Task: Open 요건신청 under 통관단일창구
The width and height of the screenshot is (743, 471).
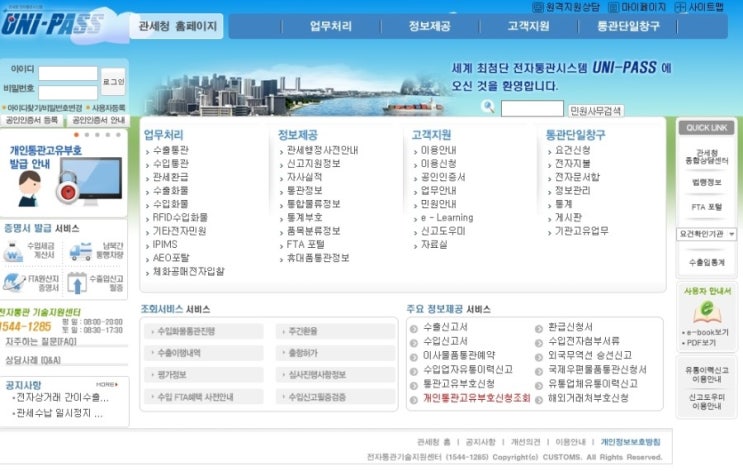Action: pyautogui.click(x=572, y=150)
